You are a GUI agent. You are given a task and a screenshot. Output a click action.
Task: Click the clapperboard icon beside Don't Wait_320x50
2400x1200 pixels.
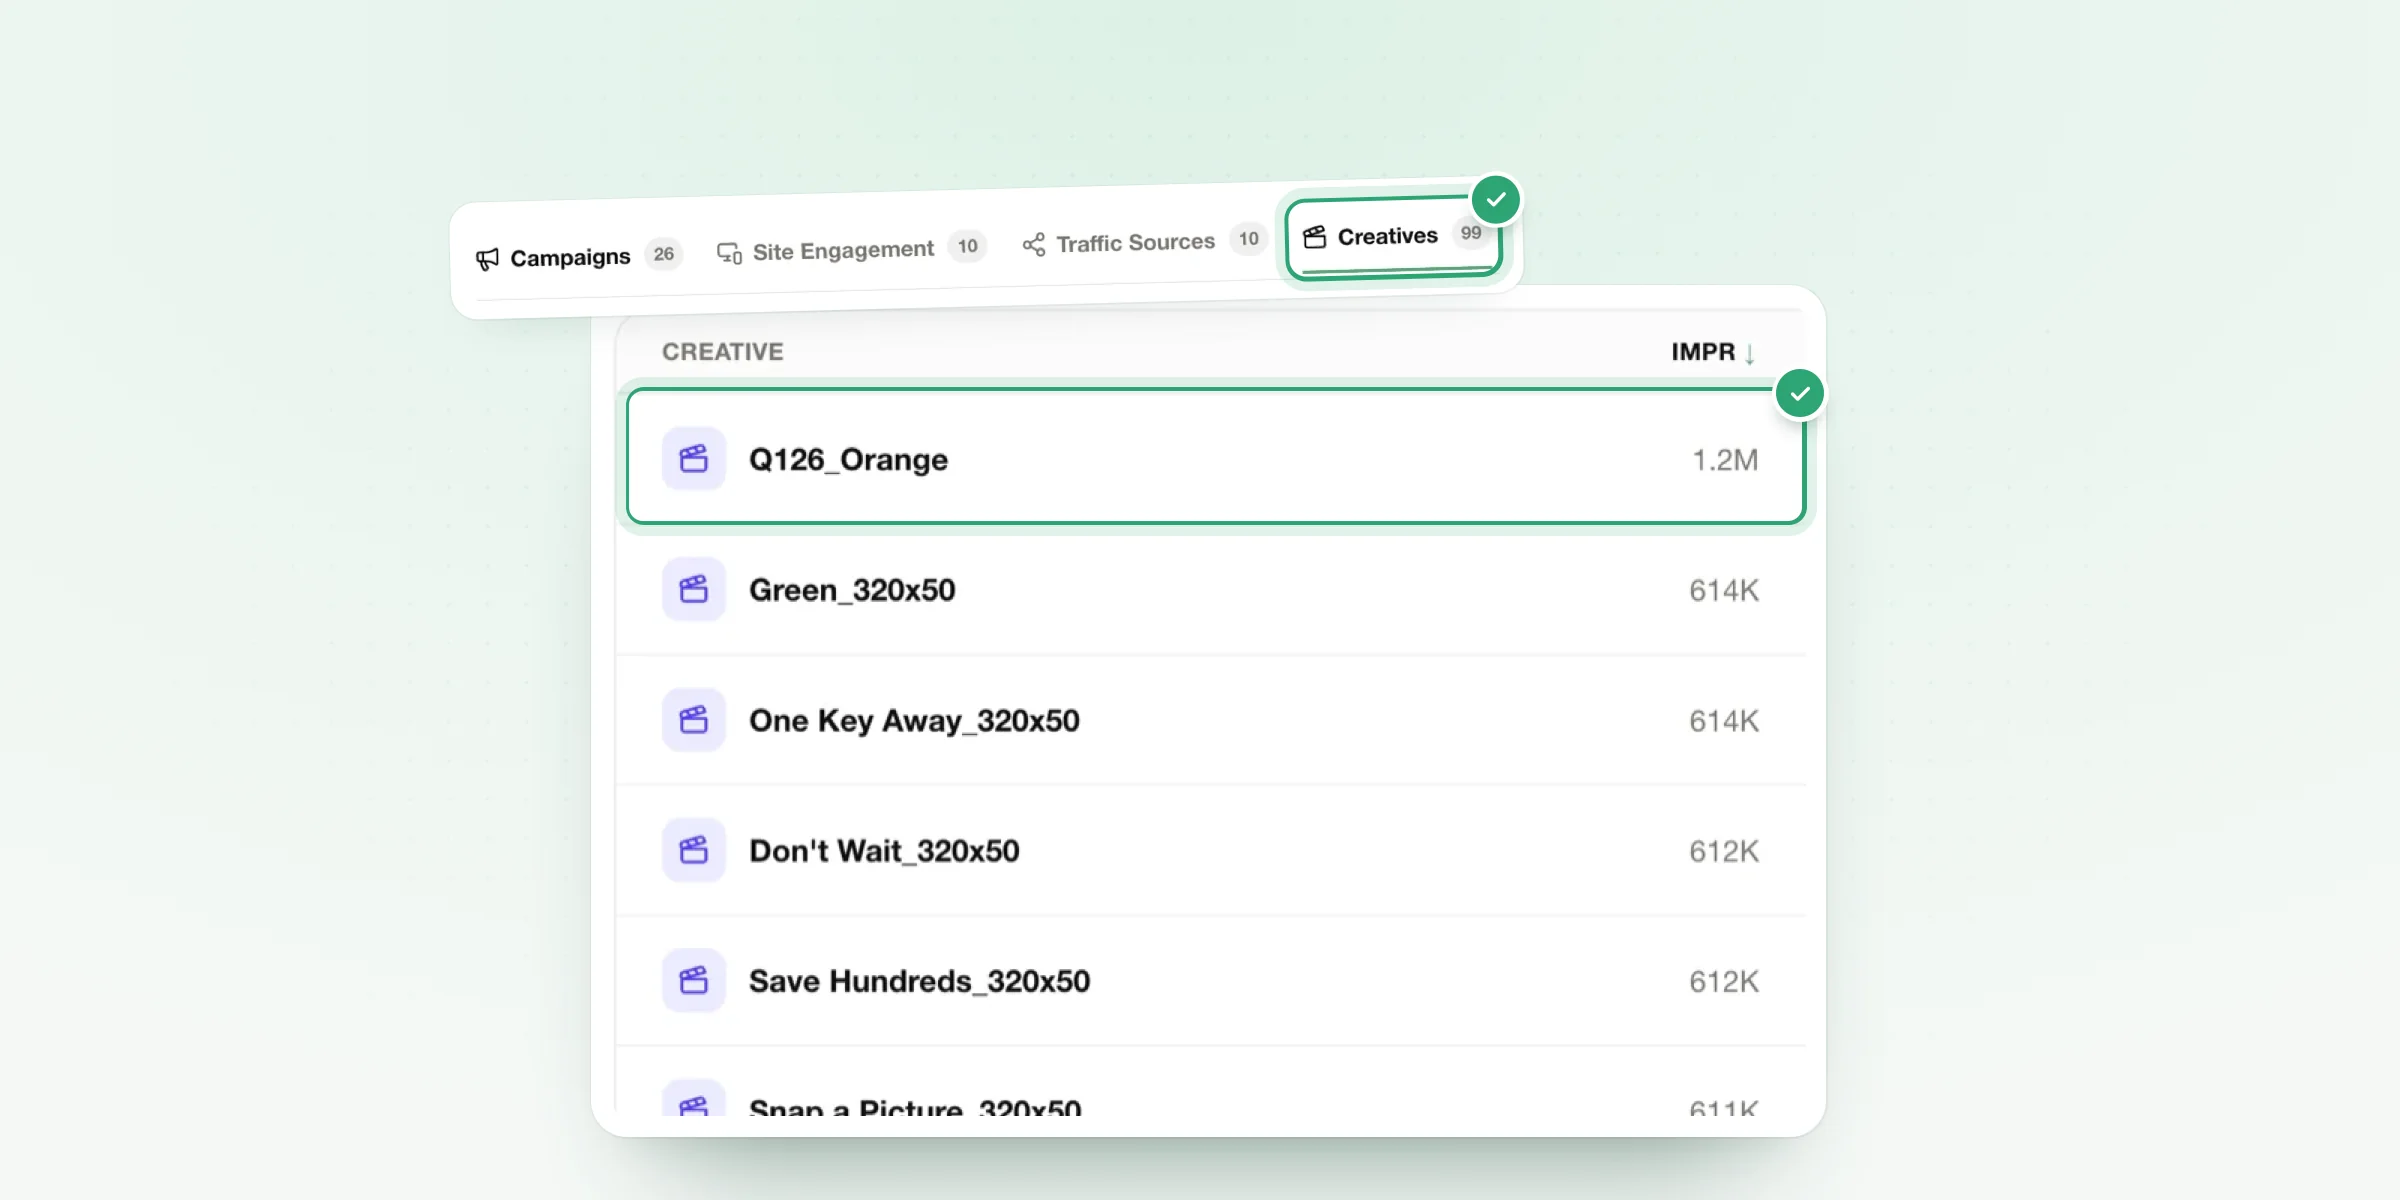pos(694,850)
